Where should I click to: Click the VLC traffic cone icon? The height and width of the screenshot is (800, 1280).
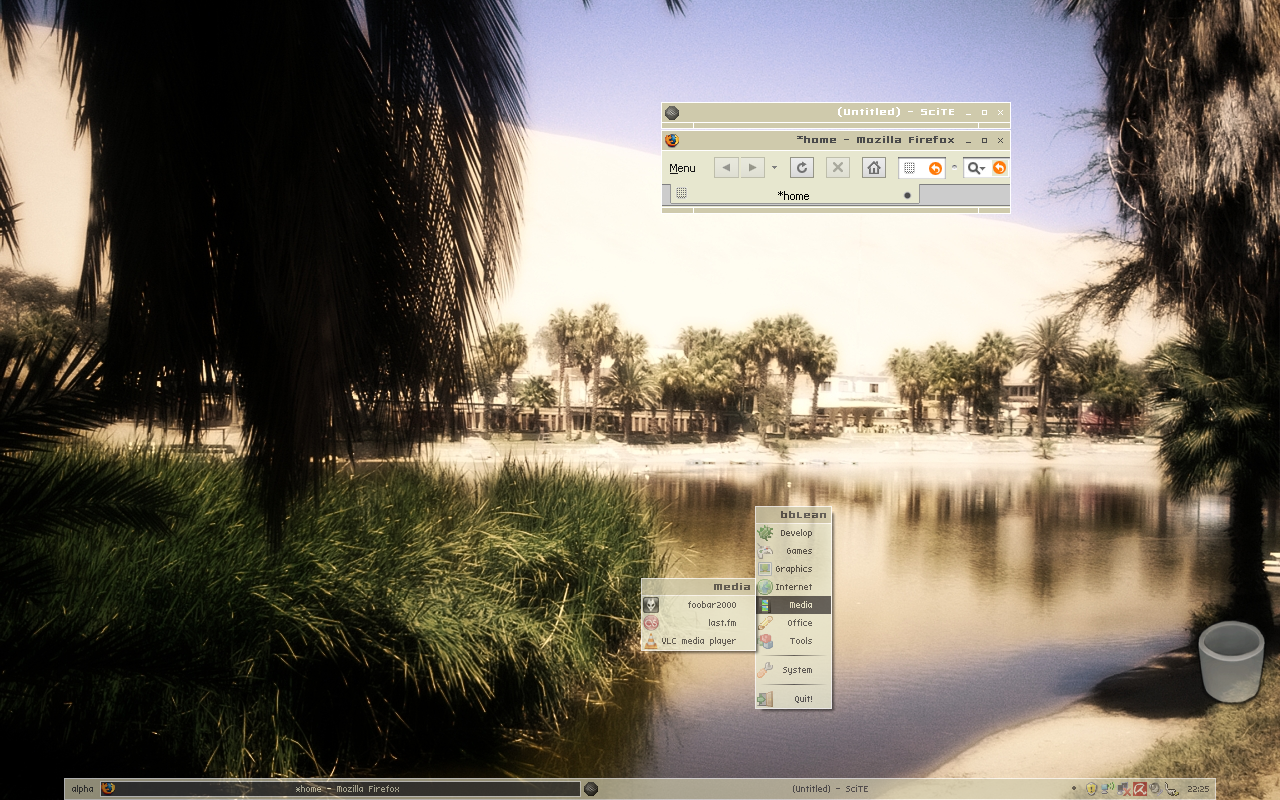coord(651,641)
